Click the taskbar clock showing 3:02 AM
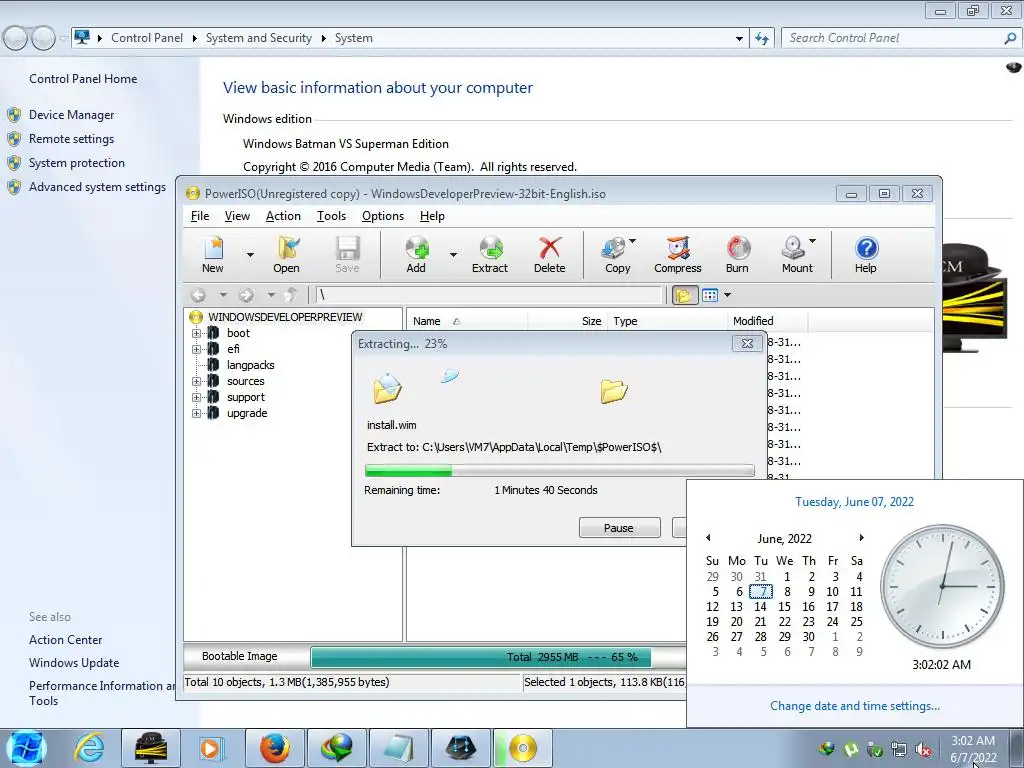This screenshot has height=768, width=1024. [973, 749]
